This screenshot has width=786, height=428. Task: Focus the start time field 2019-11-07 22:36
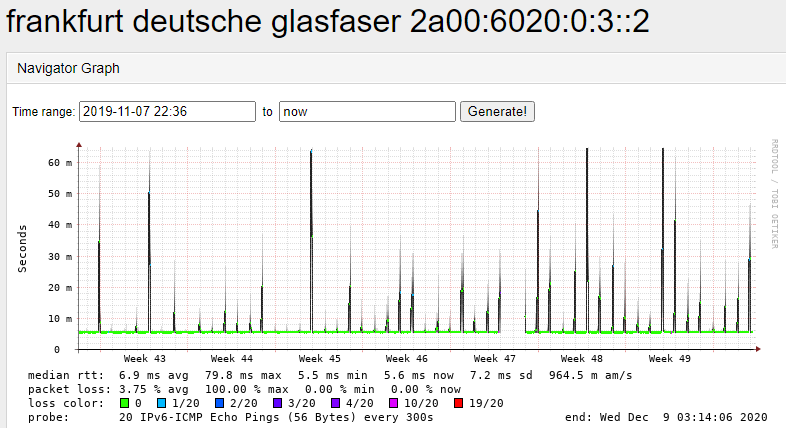tap(167, 111)
